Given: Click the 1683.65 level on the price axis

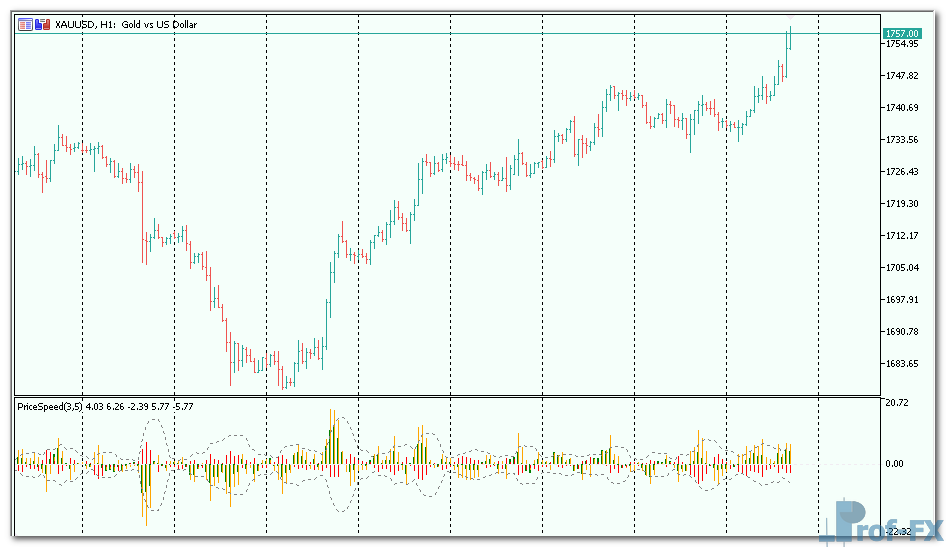Looking at the screenshot, I should click(x=902, y=364).
